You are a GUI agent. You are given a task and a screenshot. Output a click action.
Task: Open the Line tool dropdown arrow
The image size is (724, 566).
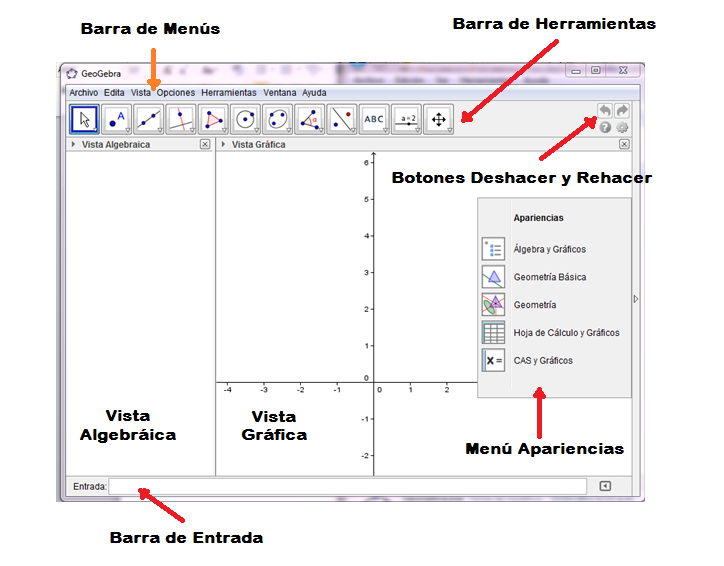[x=160, y=130]
